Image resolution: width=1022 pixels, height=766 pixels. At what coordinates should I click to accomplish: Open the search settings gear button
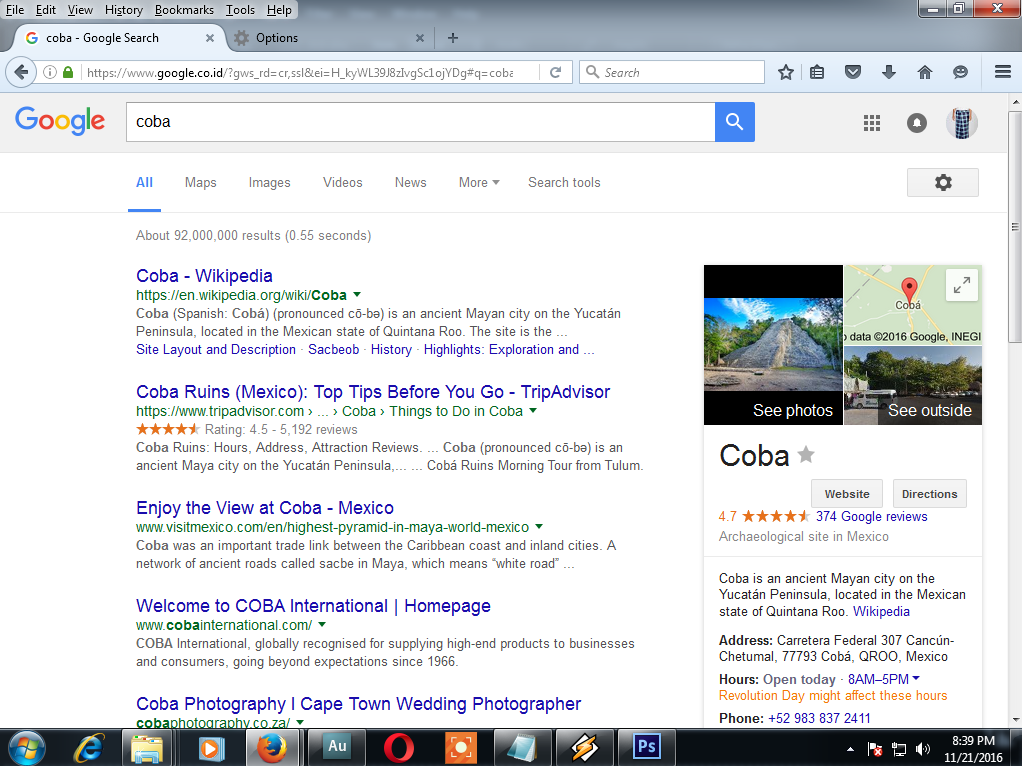point(942,183)
